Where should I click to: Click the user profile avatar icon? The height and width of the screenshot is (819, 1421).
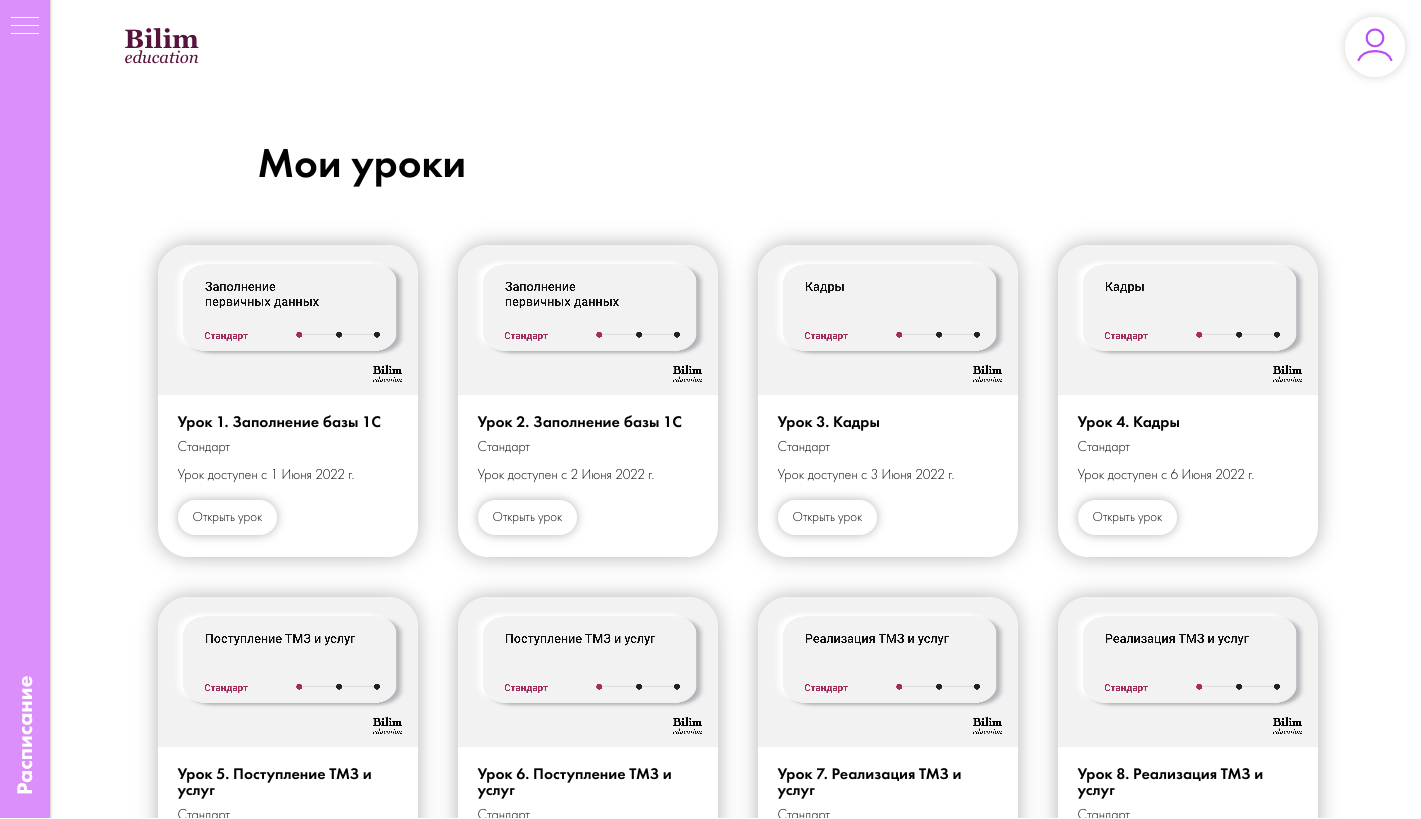tap(1374, 46)
